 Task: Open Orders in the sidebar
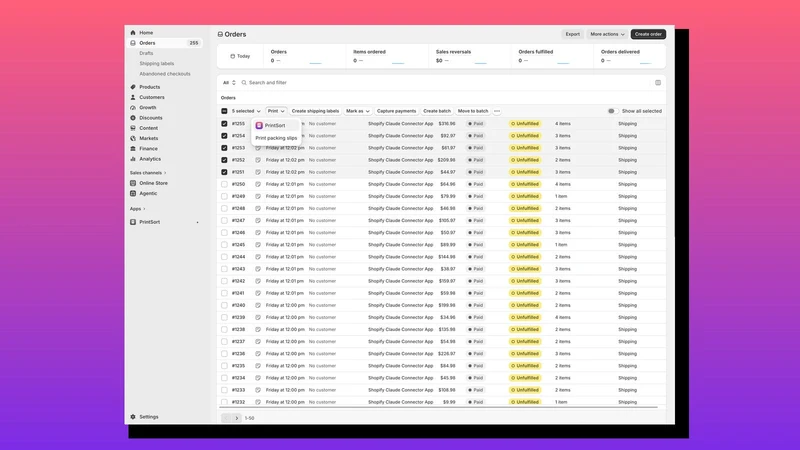165,43
